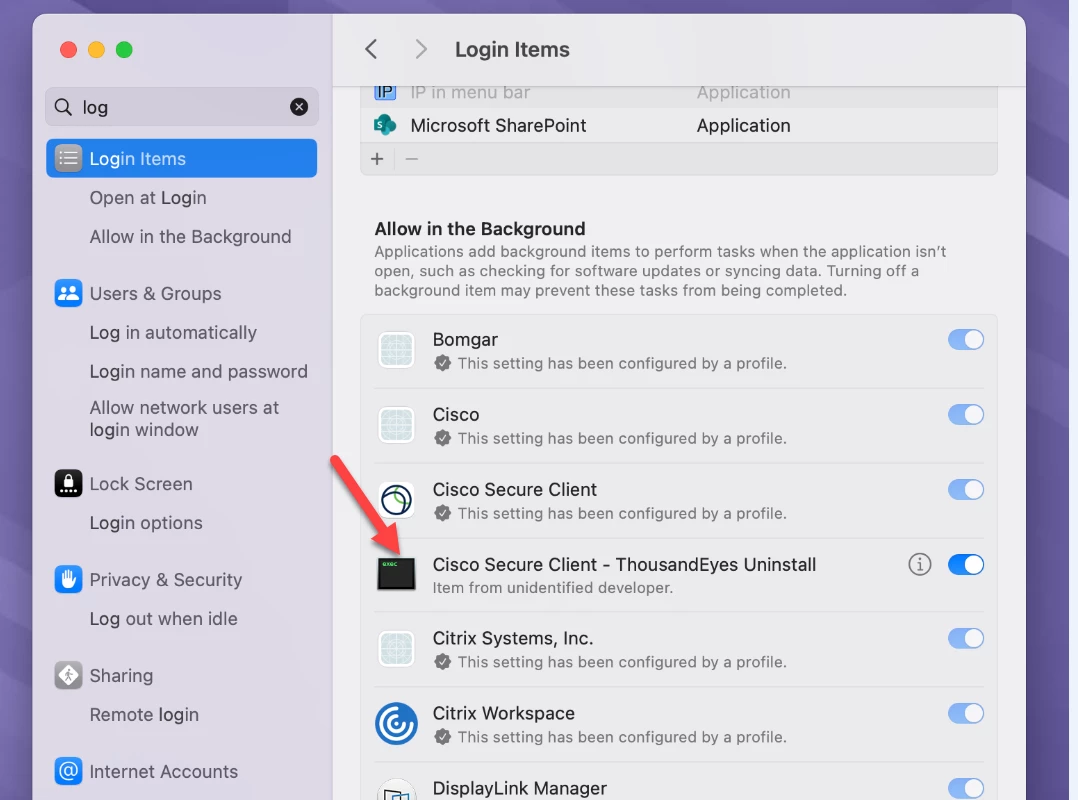
Task: Select 'Allow network users at login window'
Action: click(184, 419)
